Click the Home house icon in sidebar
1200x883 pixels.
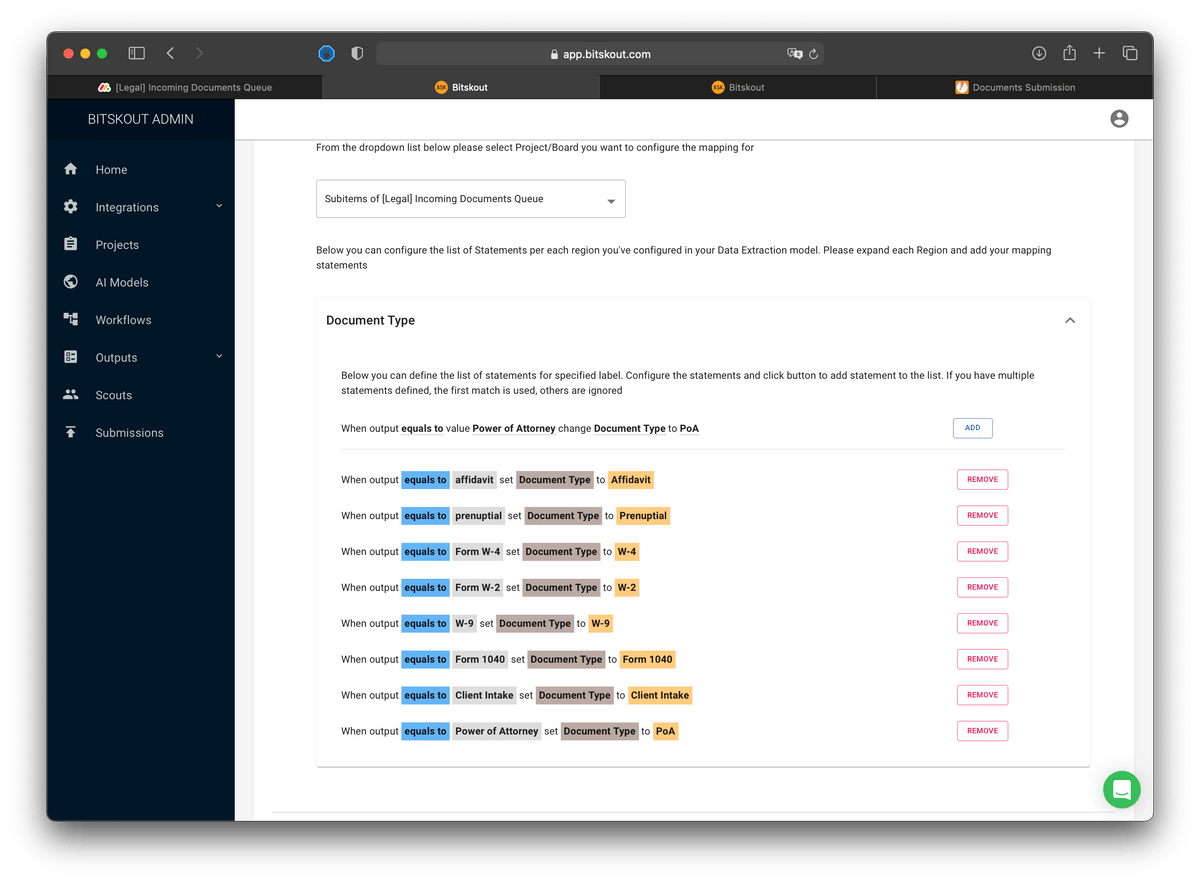(70, 169)
